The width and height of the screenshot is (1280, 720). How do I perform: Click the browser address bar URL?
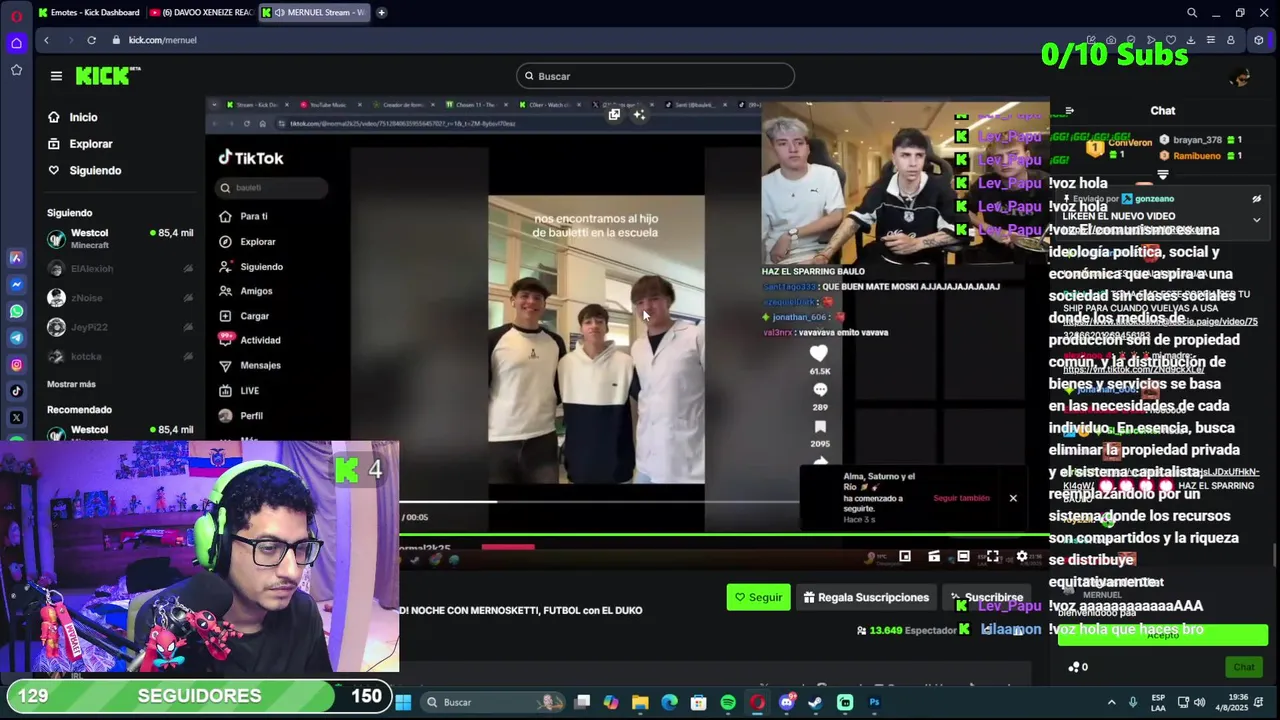click(x=162, y=40)
